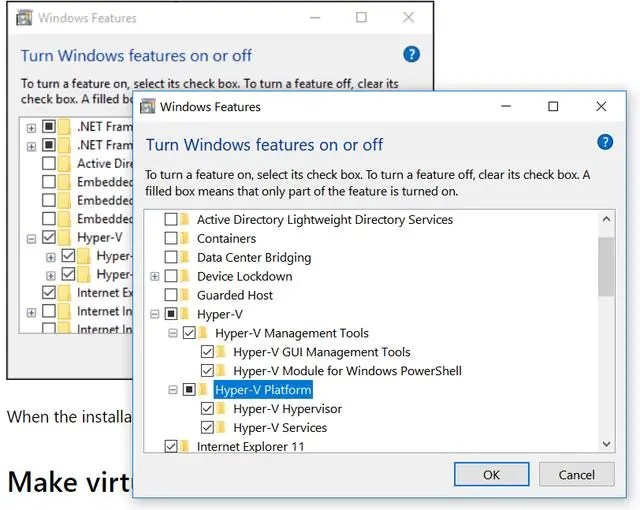Select Hyper-V Module for Windows PowerShell label

pyautogui.click(x=347, y=370)
